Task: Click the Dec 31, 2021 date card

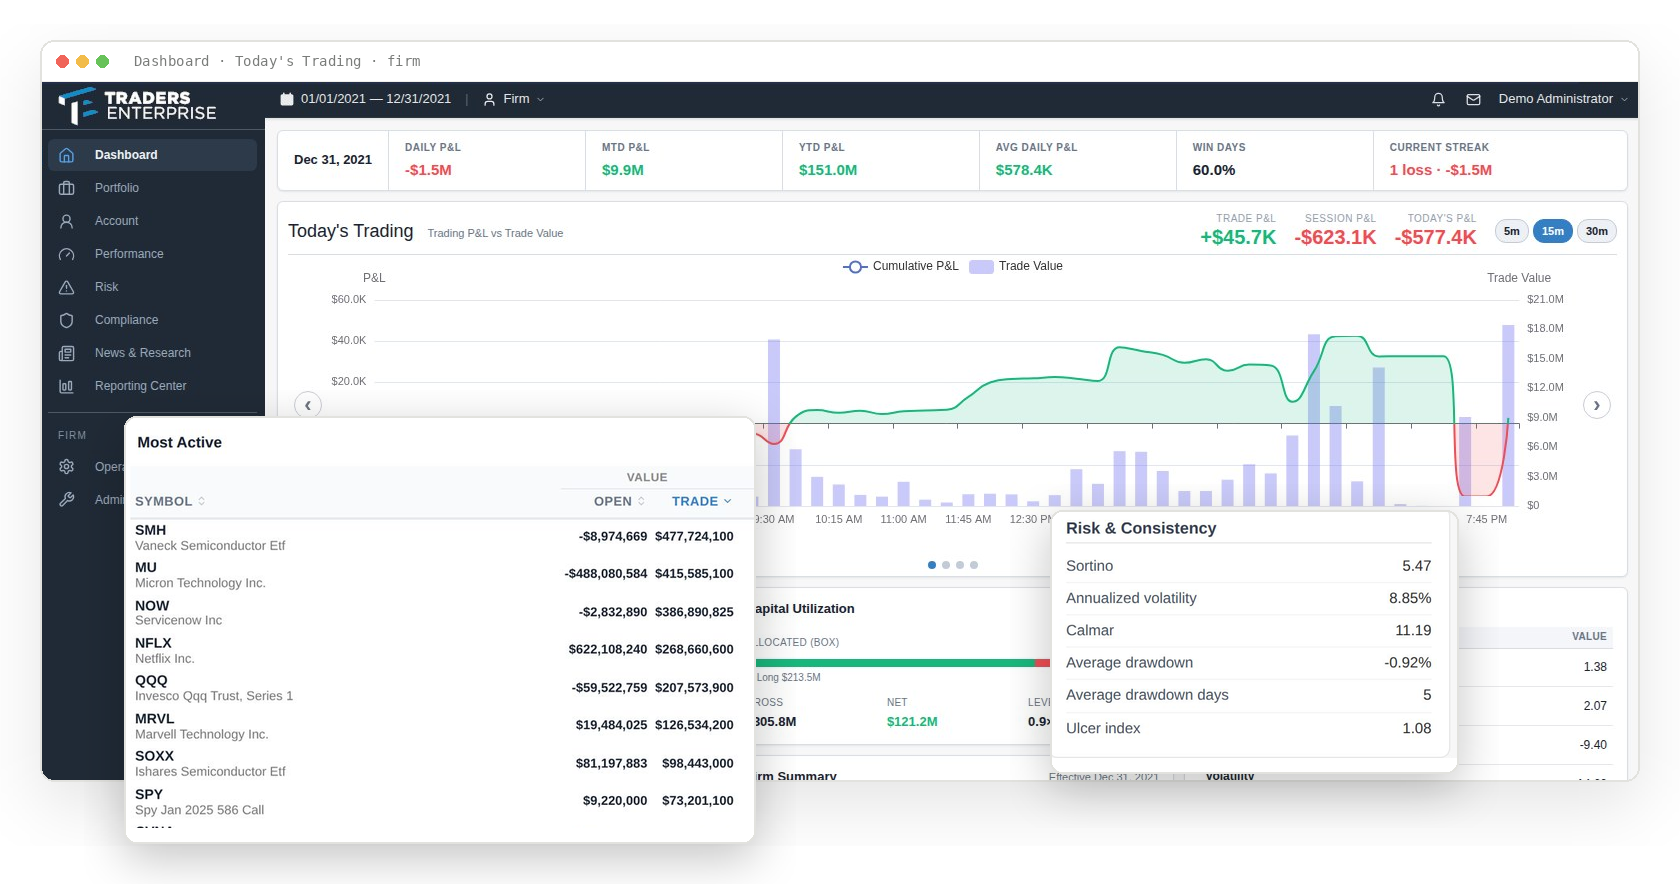Action: pos(332,160)
